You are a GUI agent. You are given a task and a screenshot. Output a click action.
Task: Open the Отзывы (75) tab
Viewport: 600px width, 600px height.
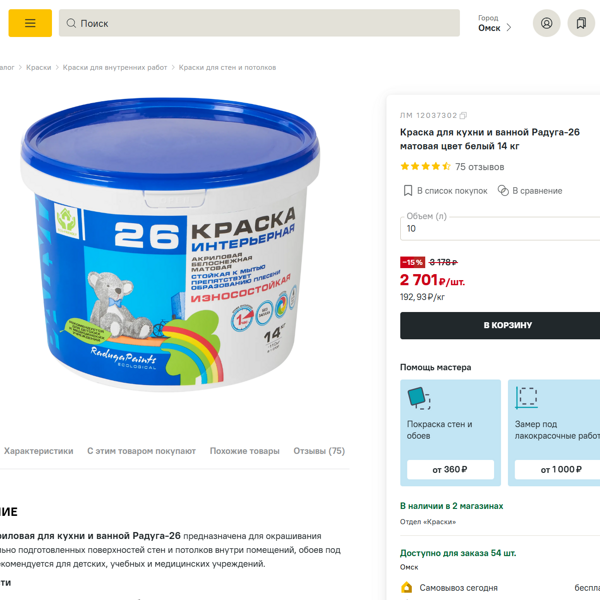pyautogui.click(x=319, y=451)
